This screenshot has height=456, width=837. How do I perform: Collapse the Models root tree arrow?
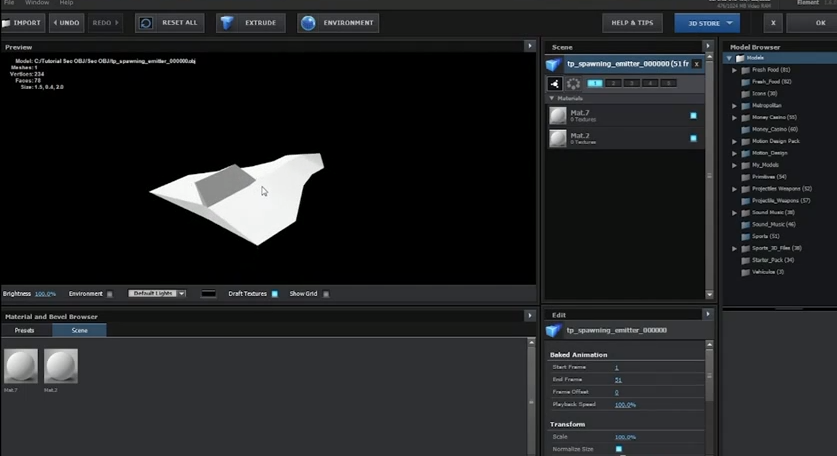(x=729, y=58)
